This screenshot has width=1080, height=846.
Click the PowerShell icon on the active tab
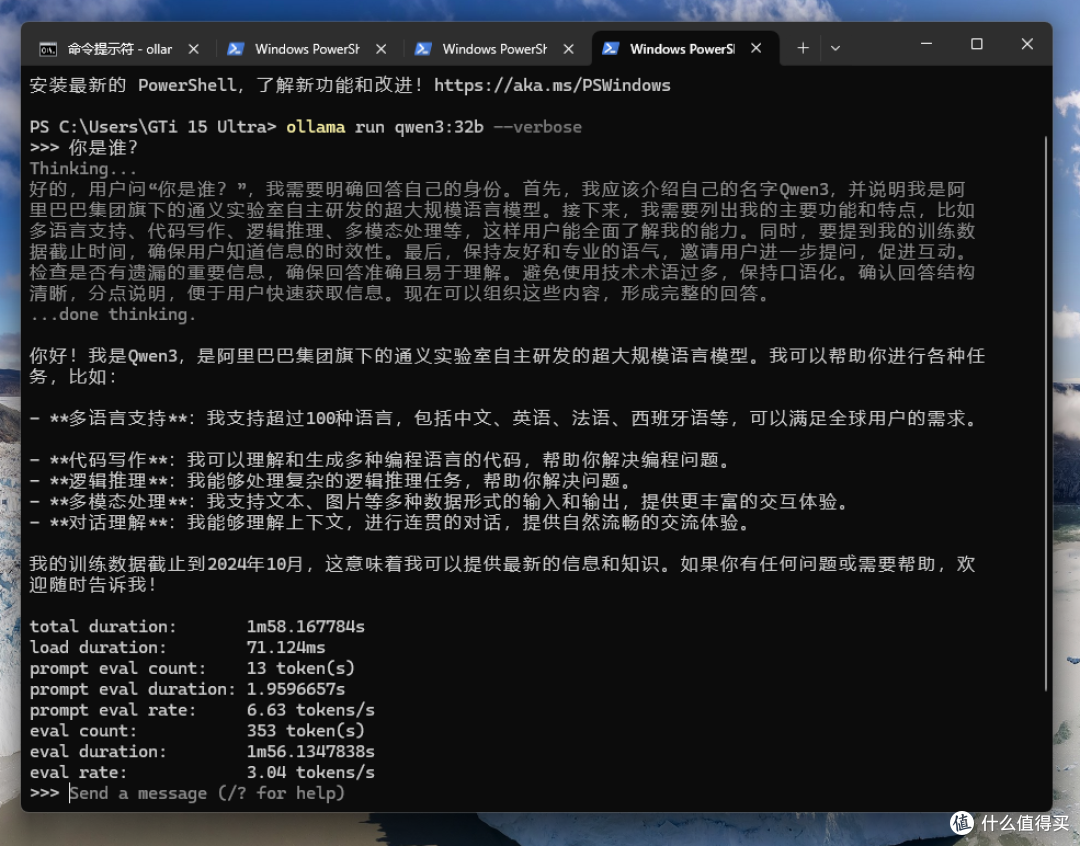click(610, 48)
